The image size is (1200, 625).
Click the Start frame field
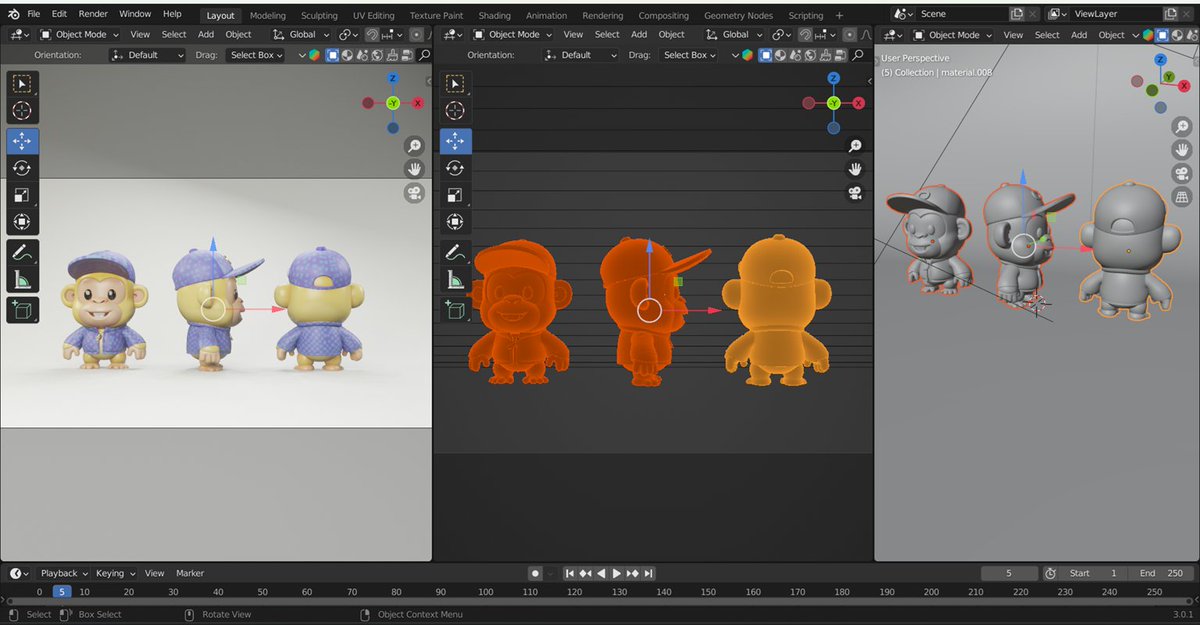[x=1094, y=573]
